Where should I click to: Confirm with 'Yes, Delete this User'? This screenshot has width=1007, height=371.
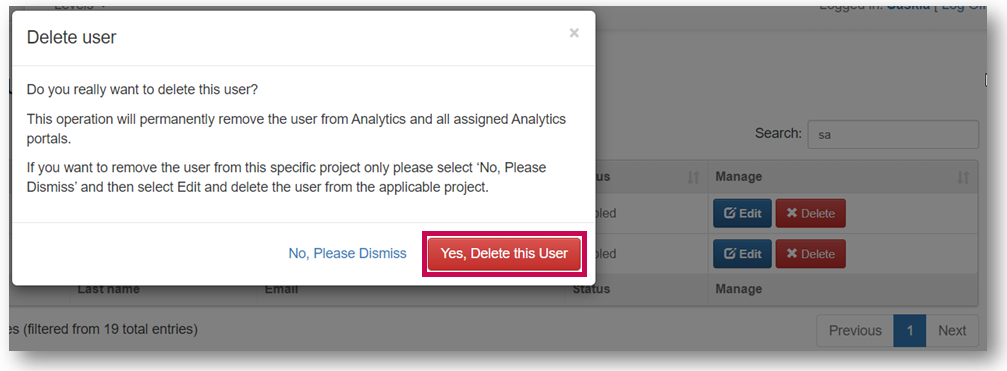[x=504, y=254]
